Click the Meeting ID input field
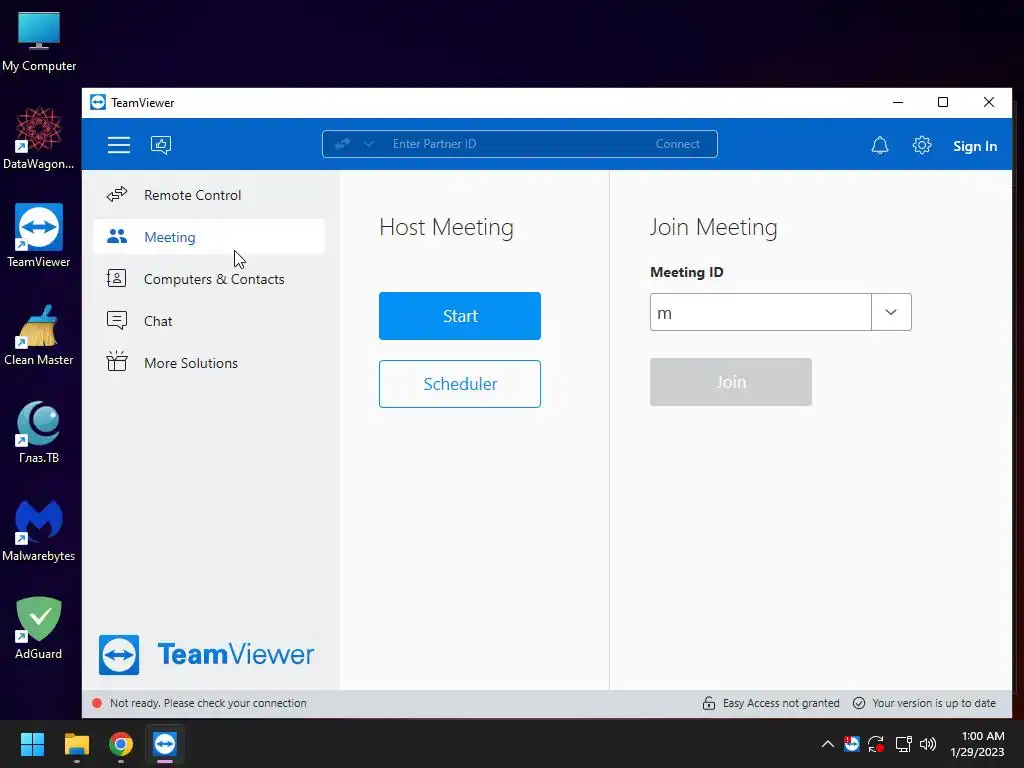Viewport: 1024px width, 768px height. tap(760, 312)
